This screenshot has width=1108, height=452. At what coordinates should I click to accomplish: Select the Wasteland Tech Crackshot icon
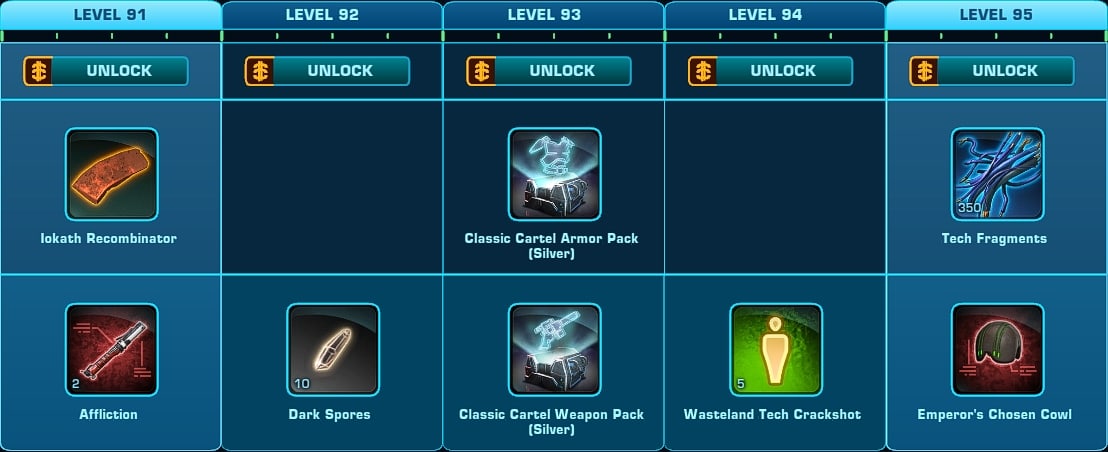[776, 350]
